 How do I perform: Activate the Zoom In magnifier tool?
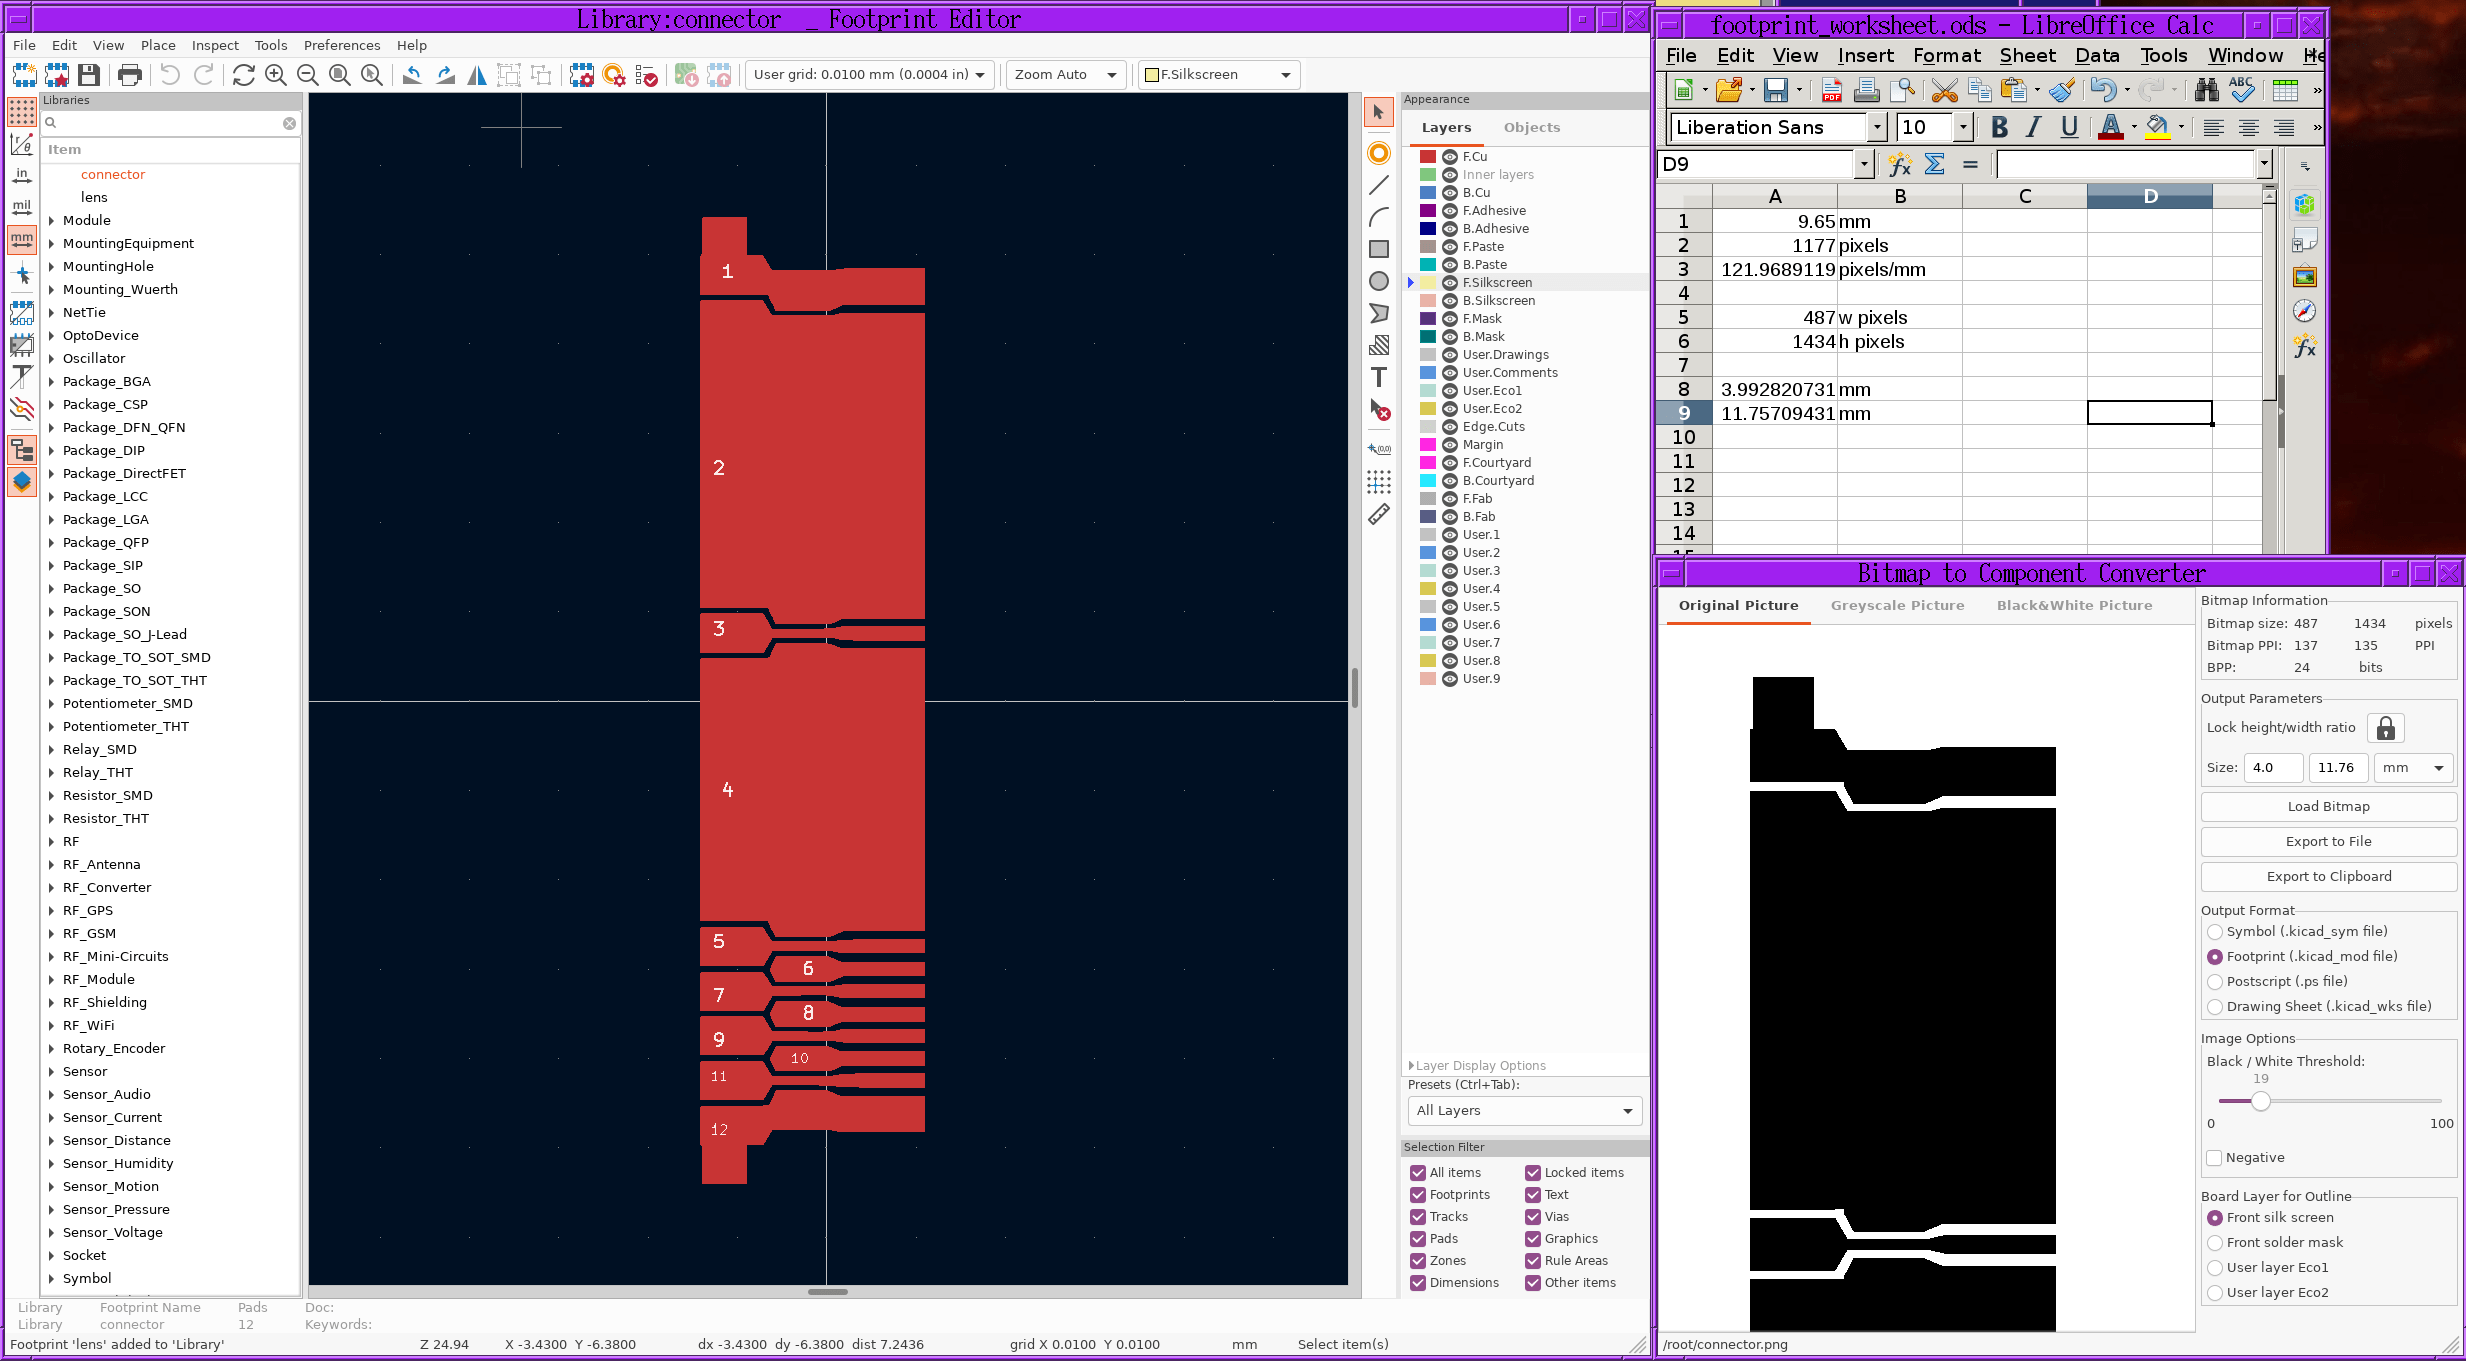[275, 75]
